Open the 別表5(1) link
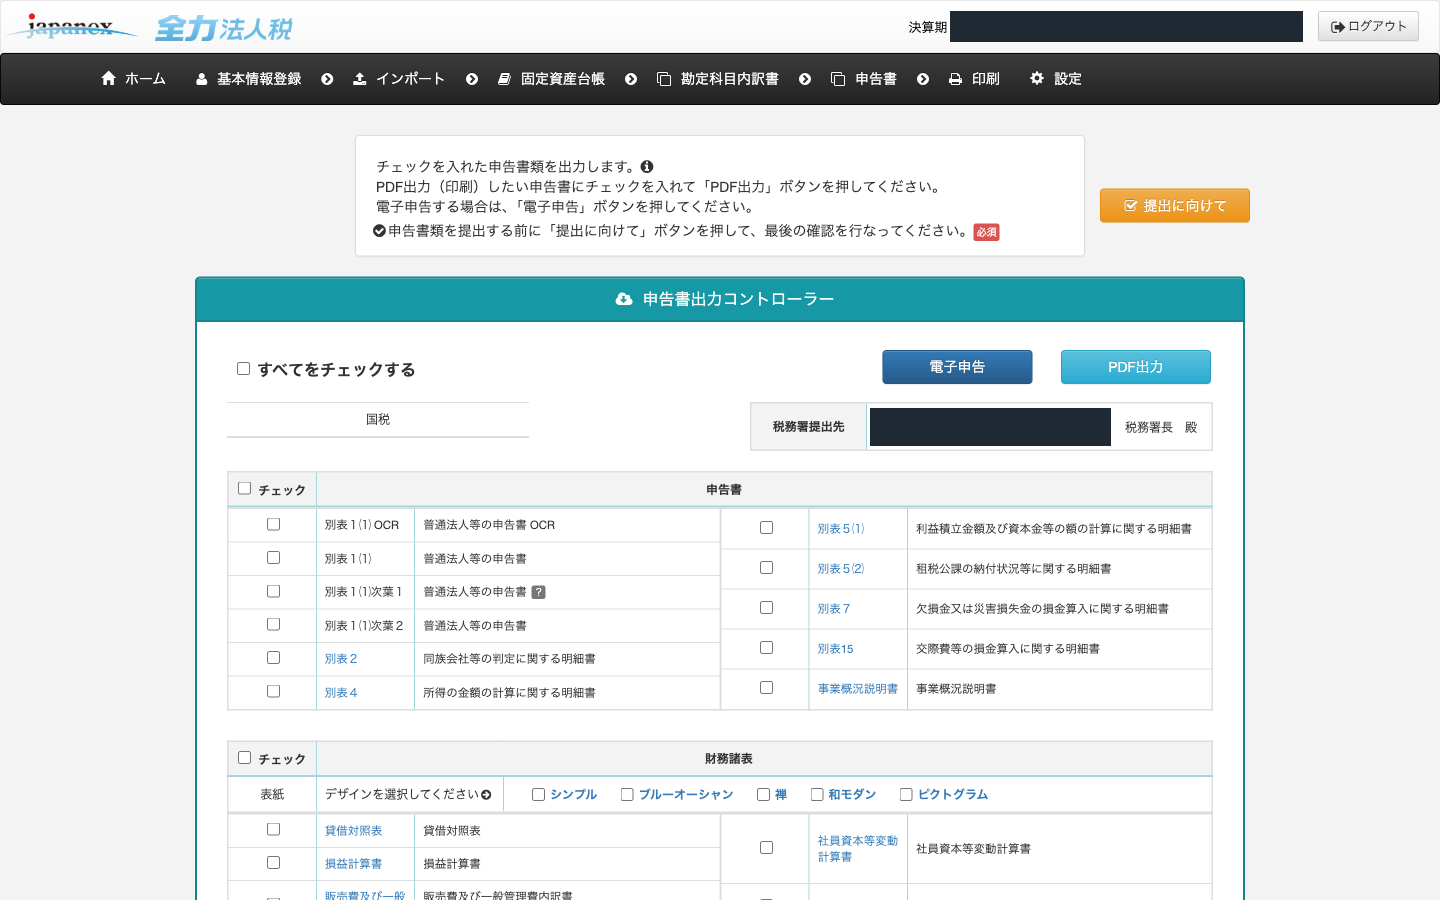 841,529
